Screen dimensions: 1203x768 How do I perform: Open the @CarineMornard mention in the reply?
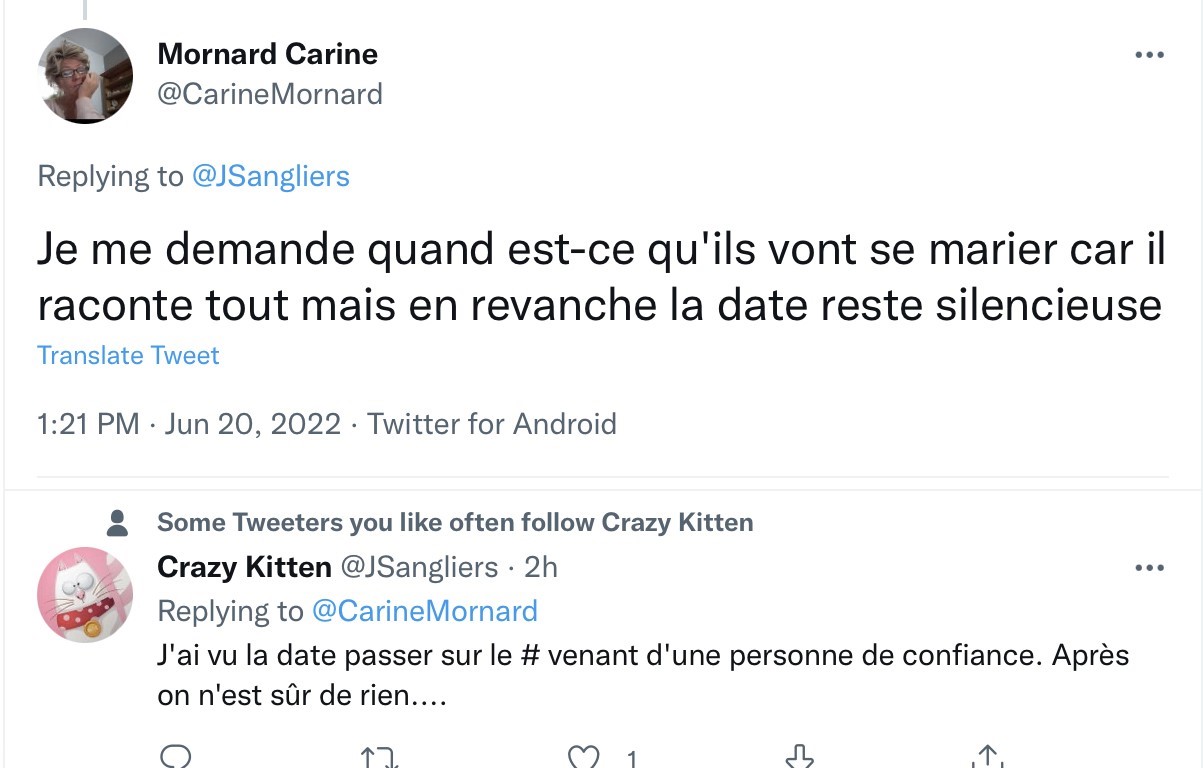424,611
